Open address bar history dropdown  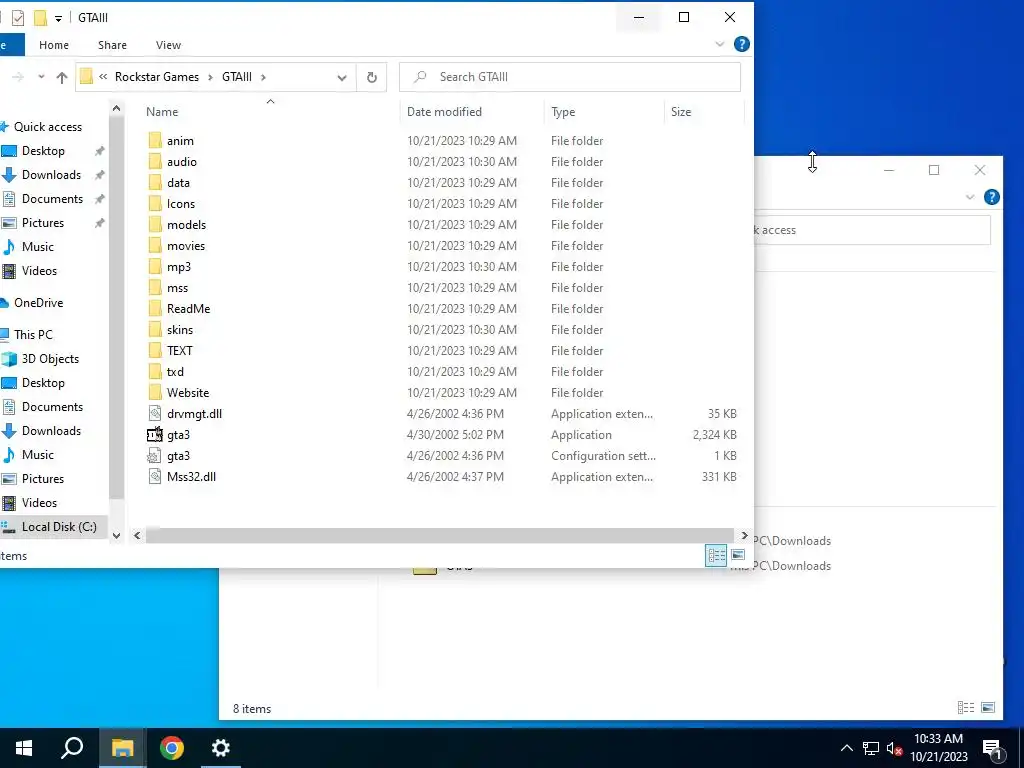click(x=342, y=77)
